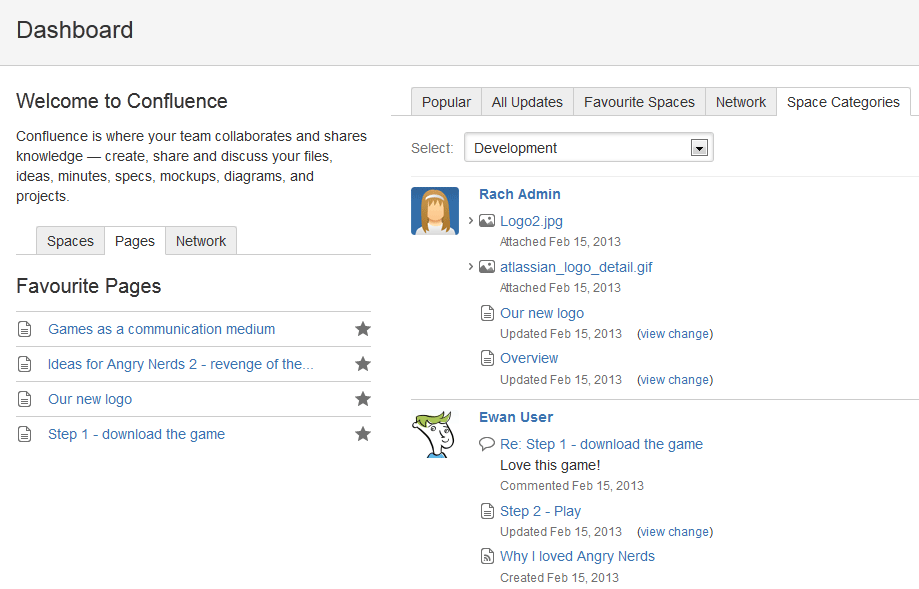This screenshot has height=589, width=919.
Task: Switch to the Spaces tab under Welcome section
Action: pos(69,240)
